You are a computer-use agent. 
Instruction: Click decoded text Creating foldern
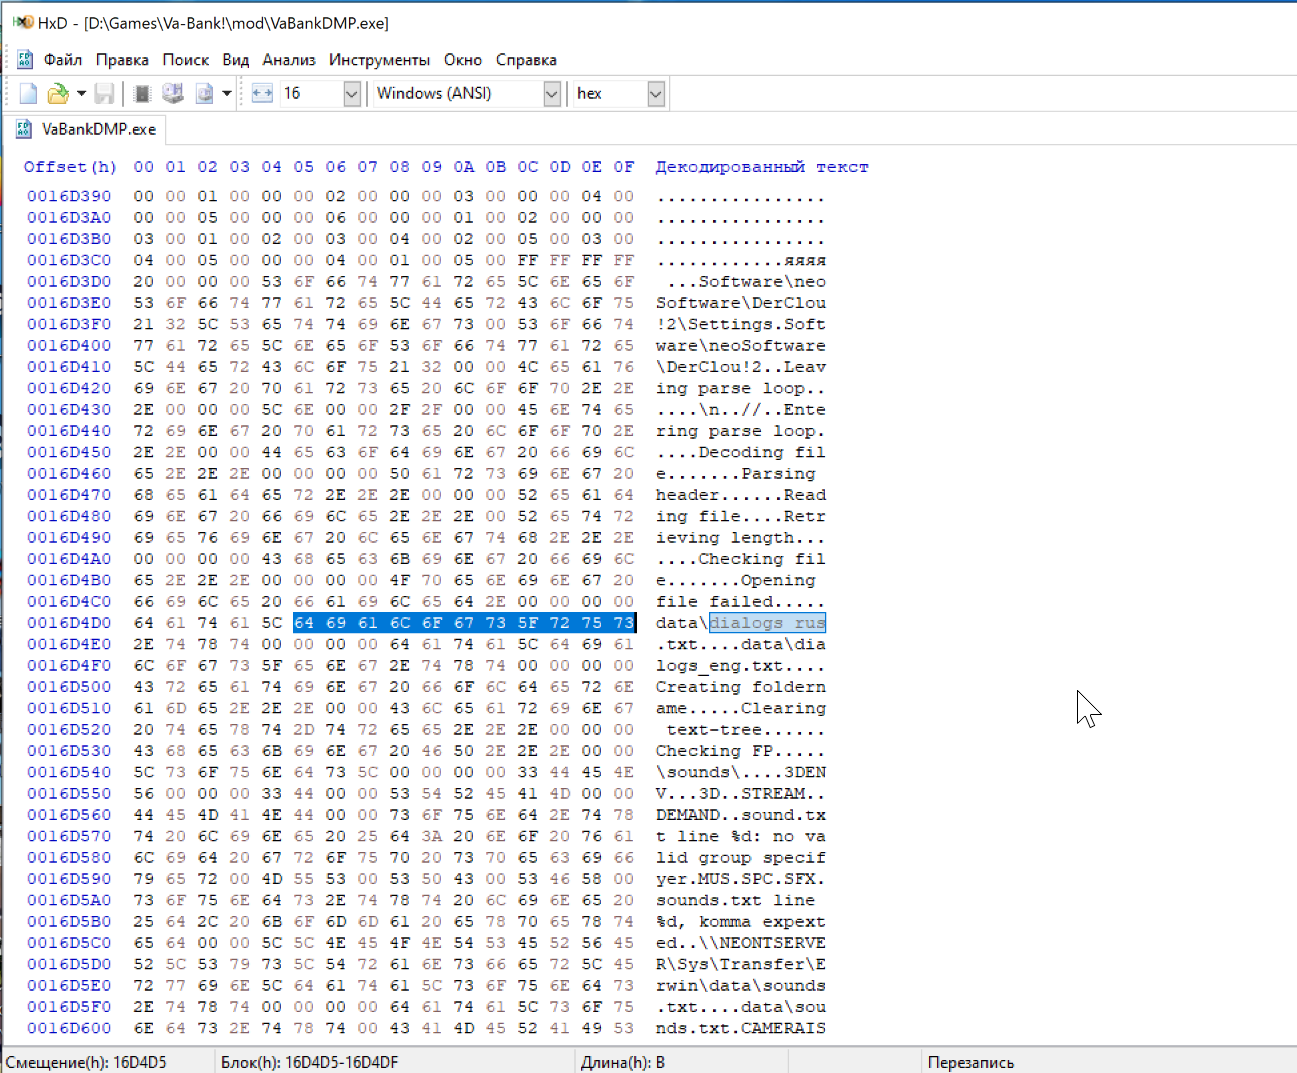coord(741,686)
